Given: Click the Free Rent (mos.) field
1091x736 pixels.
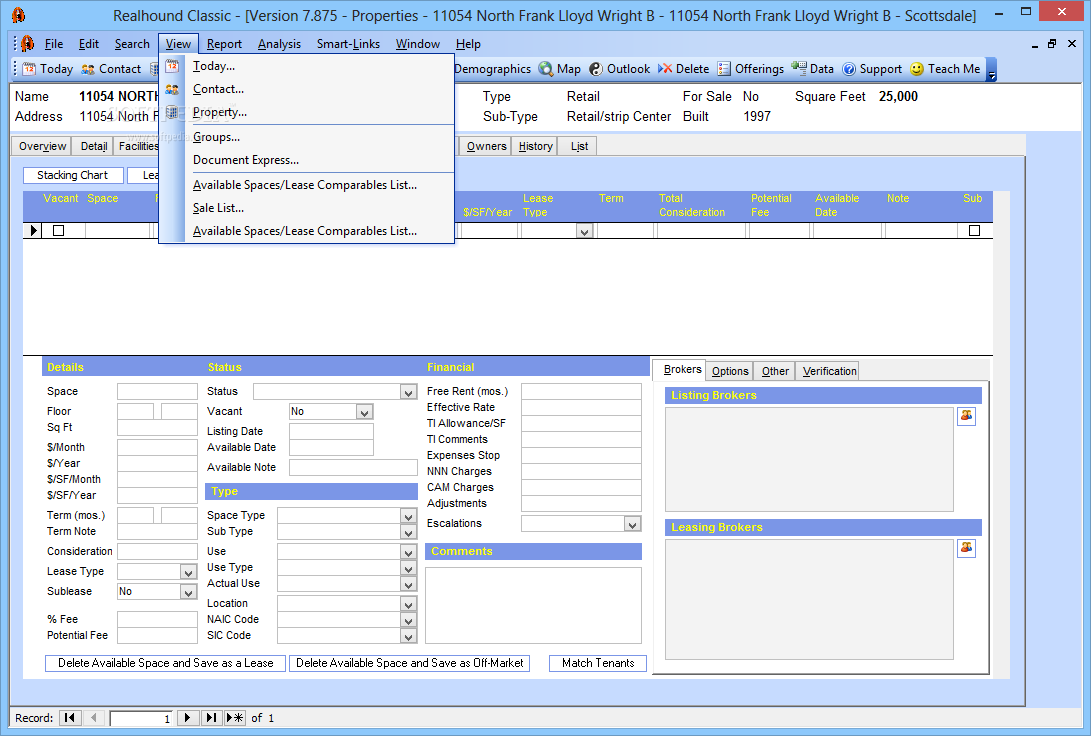Looking at the screenshot, I should [x=581, y=392].
